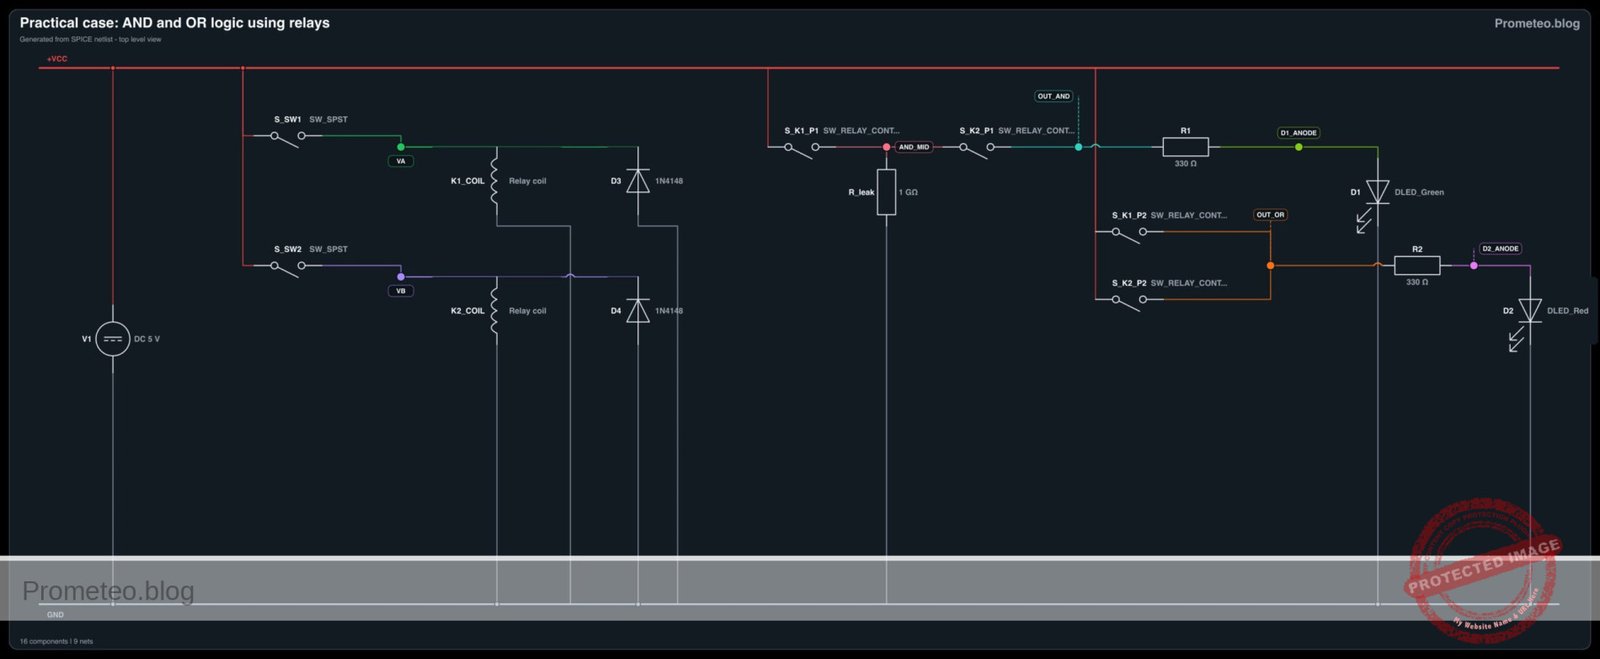Click 'Relay coil' label beside K1_COIL
This screenshot has width=1600, height=659.
click(x=527, y=181)
